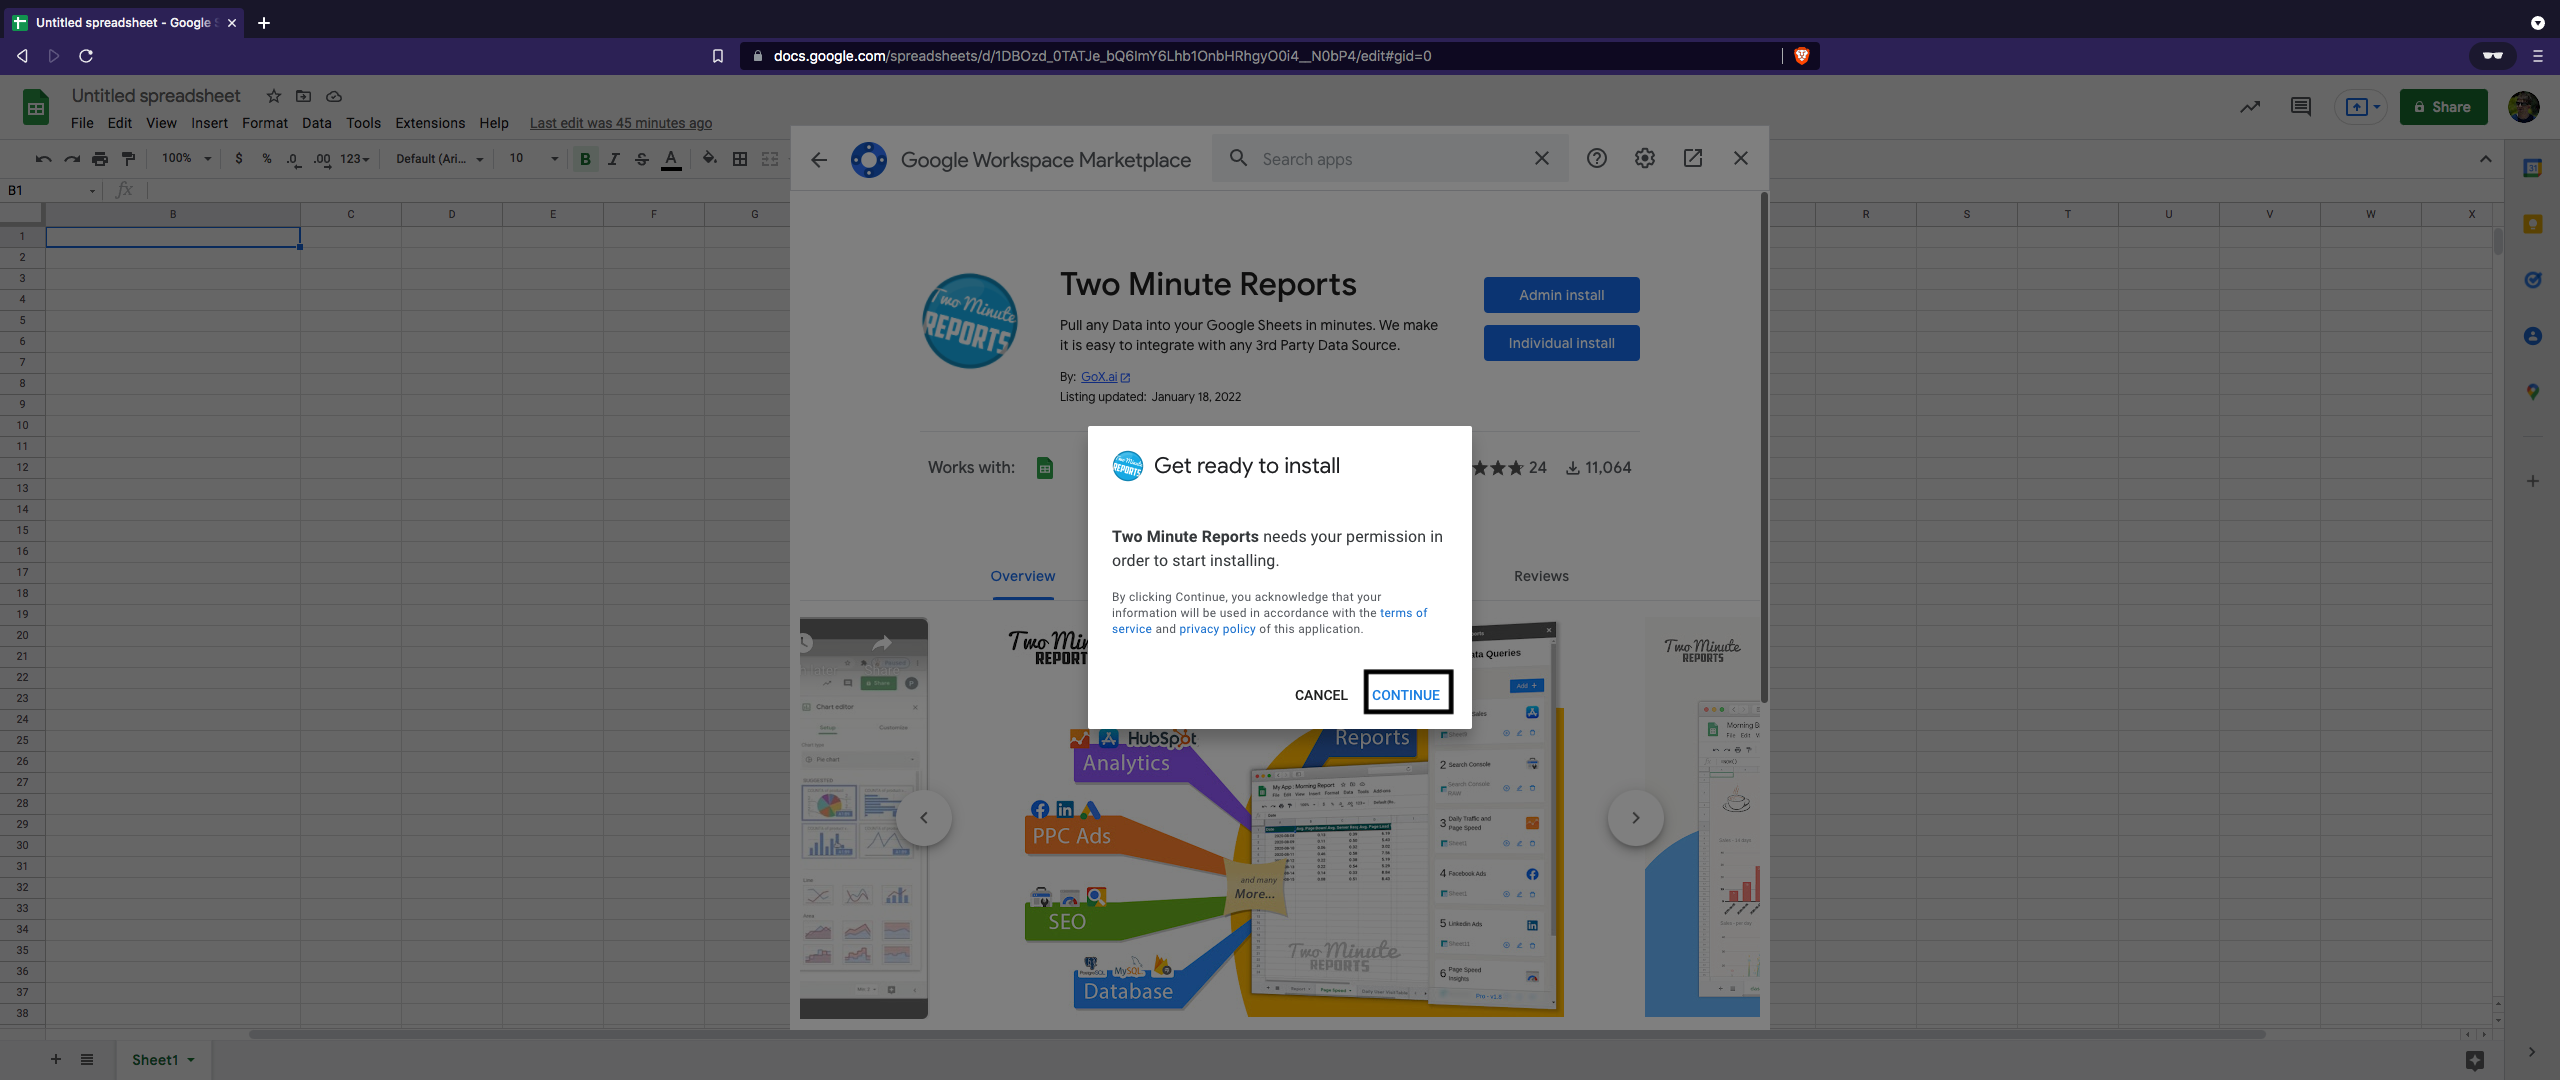Viewport: 2560px width, 1080px height.
Task: Open the 100% zoom dropdown
Action: pyautogui.click(x=187, y=159)
